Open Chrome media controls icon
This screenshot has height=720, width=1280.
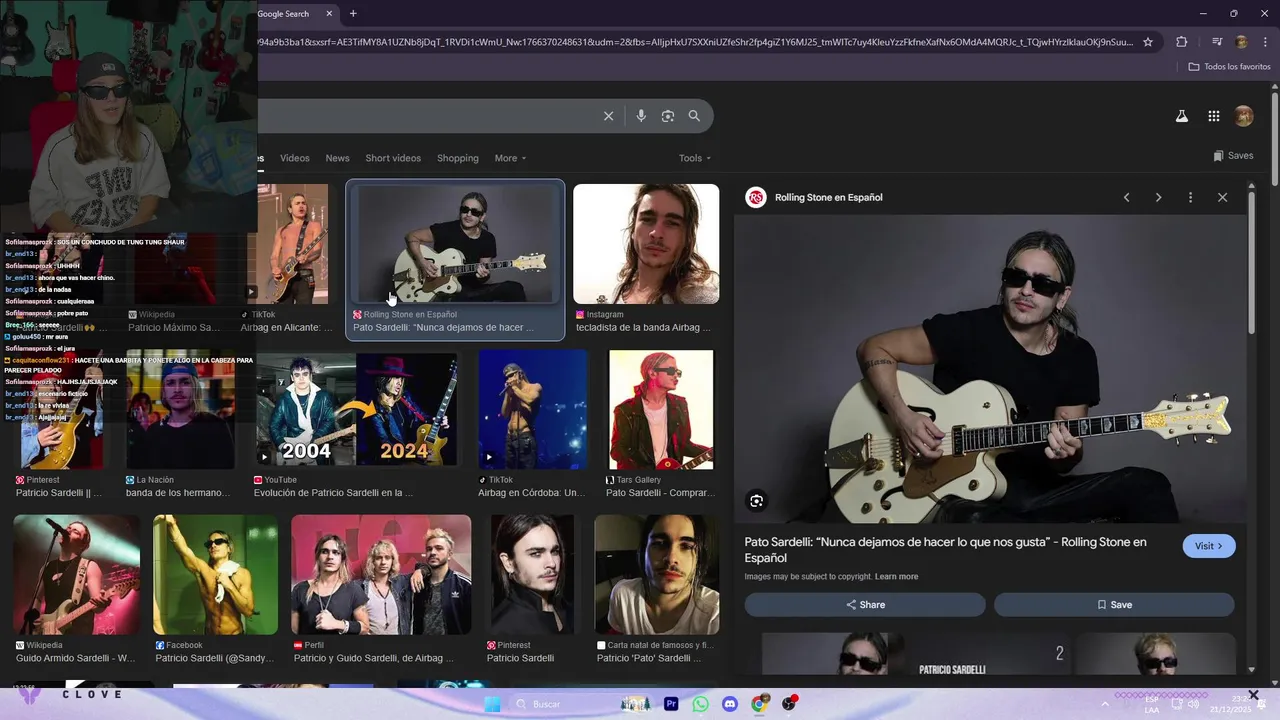(1217, 42)
